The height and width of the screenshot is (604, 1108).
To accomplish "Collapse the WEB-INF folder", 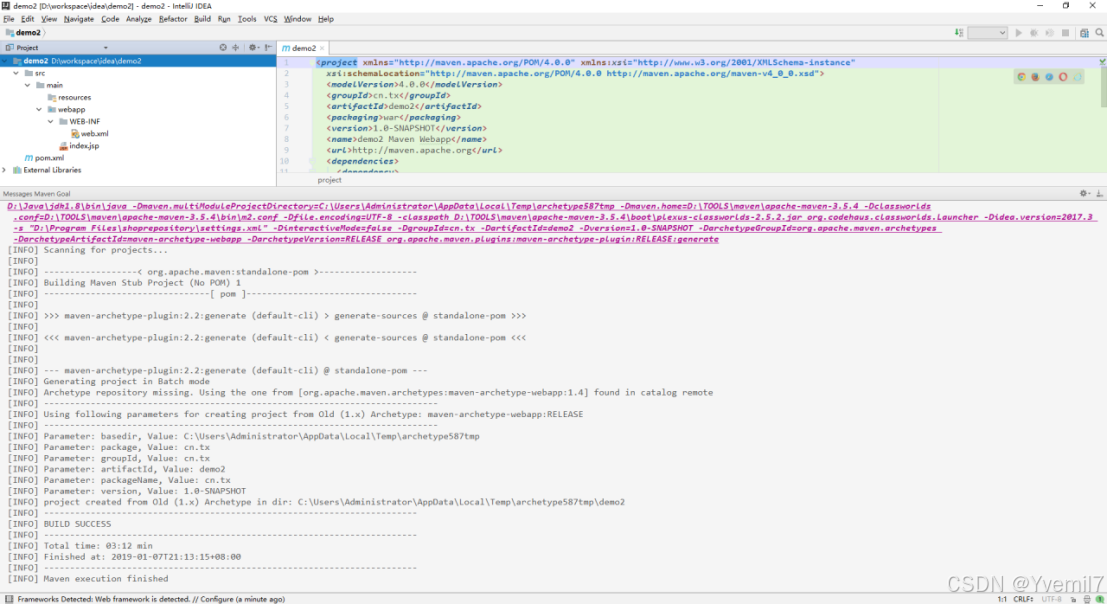I will click(51, 122).
